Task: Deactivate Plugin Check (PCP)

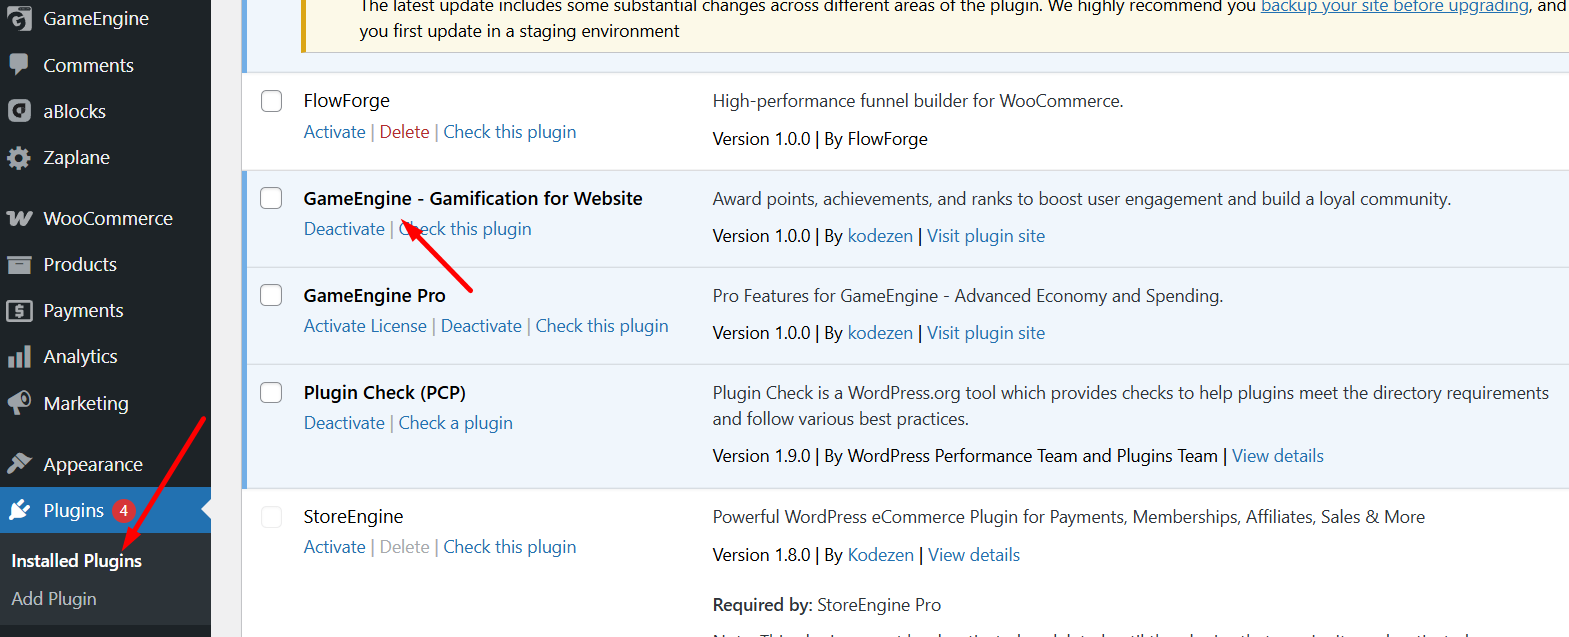Action: coord(344,423)
